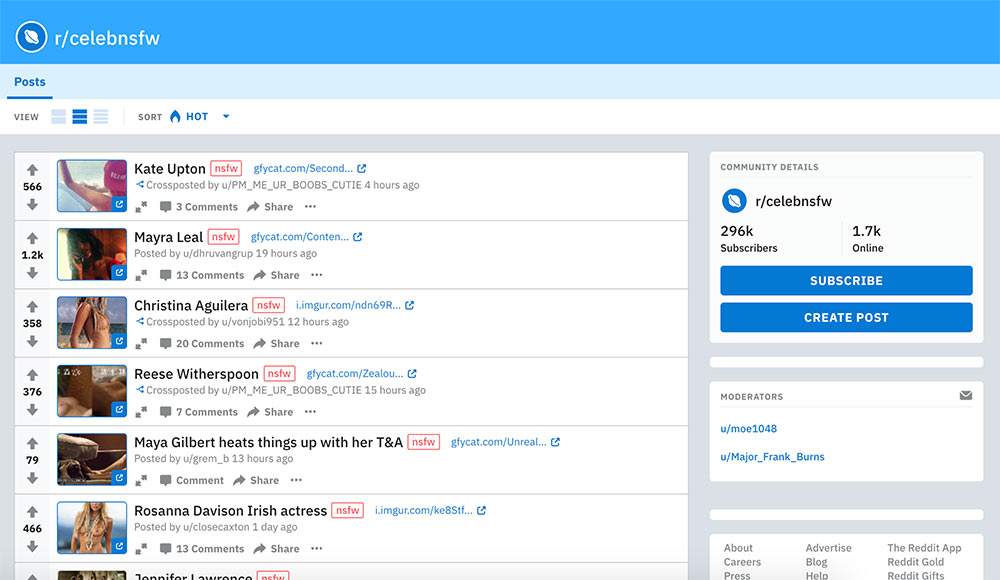Image resolution: width=1000 pixels, height=580 pixels.
Task: Downvote the Mayra Leal post
Action: tap(33, 272)
